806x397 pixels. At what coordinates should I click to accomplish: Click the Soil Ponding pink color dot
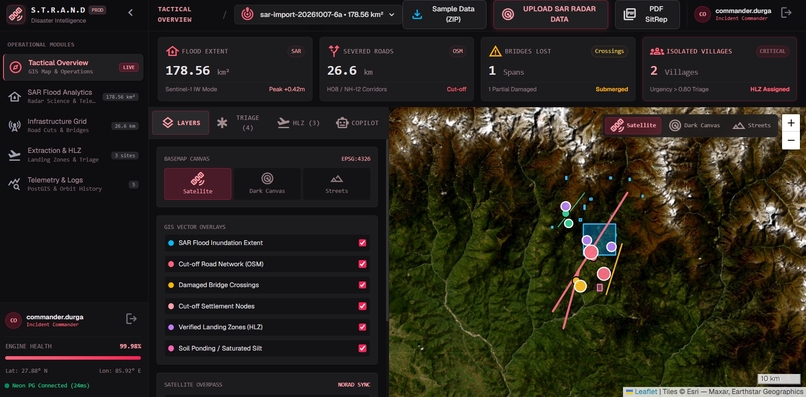171,348
